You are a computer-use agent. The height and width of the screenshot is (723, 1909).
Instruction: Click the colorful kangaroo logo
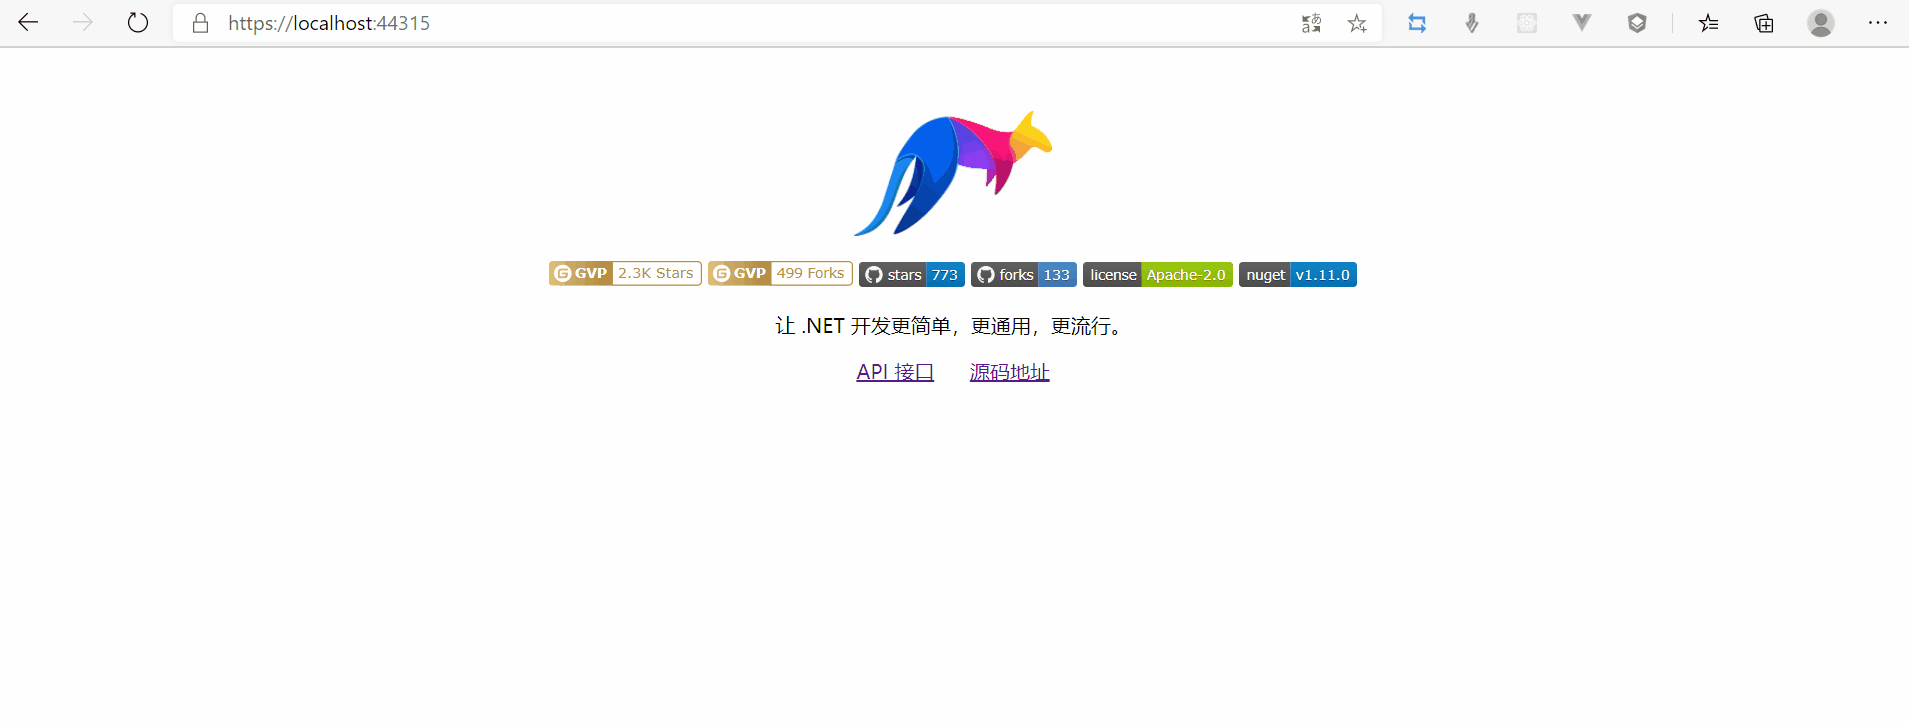pyautogui.click(x=953, y=174)
